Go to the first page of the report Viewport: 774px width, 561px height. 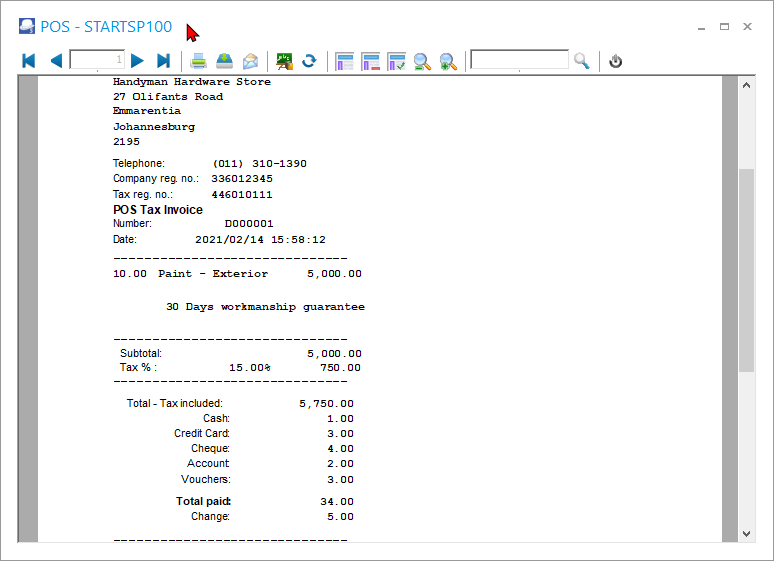29,61
